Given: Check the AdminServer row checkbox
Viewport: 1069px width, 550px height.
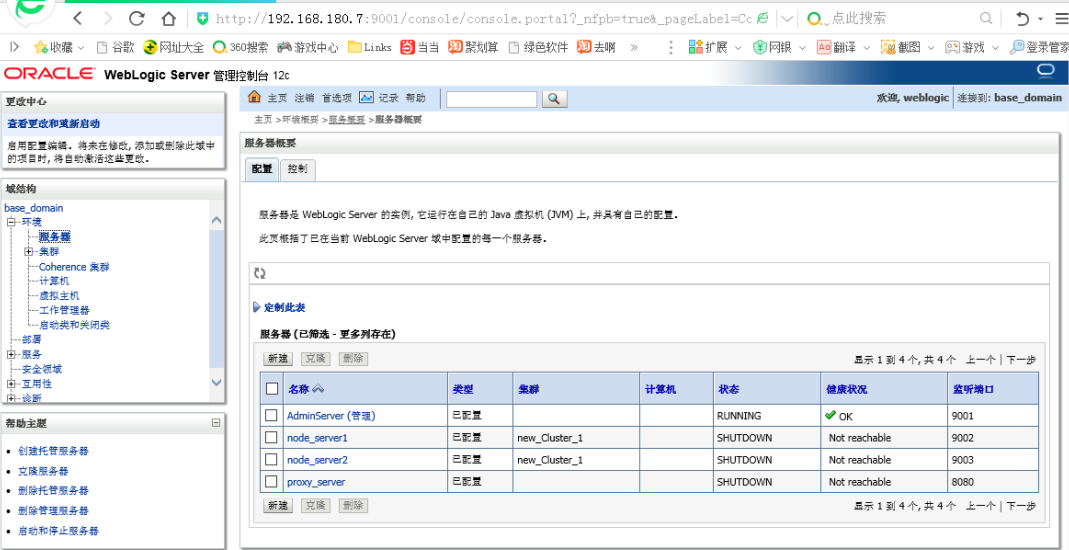Looking at the screenshot, I should coord(271,415).
